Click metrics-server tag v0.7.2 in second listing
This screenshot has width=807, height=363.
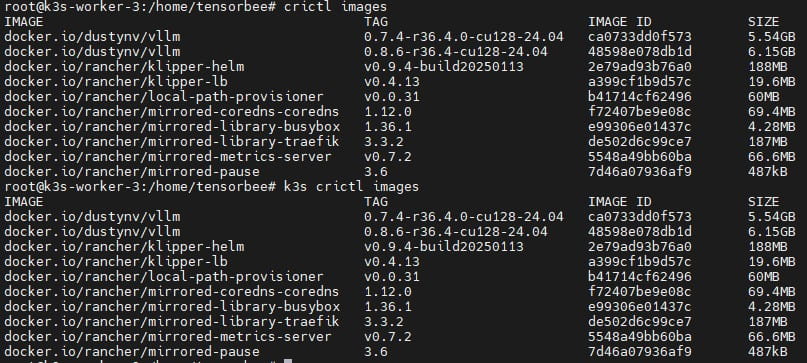click(388, 337)
